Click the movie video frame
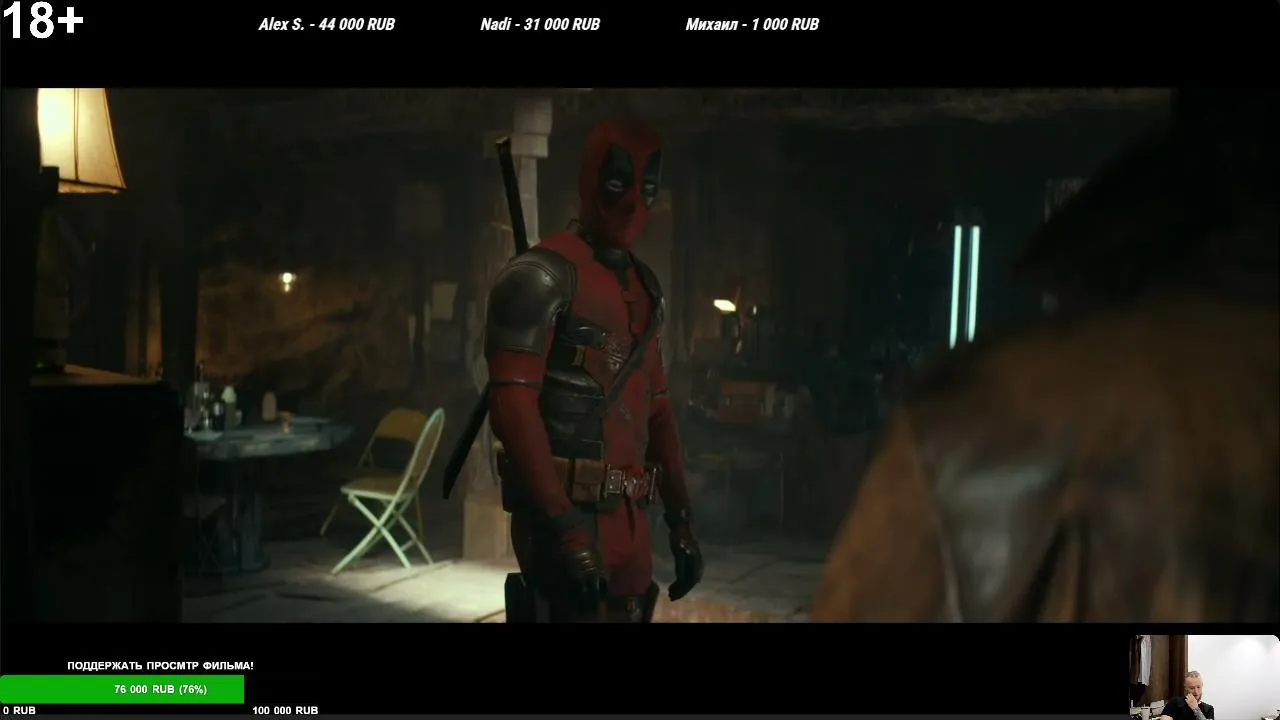The height and width of the screenshot is (720, 1280). [x=640, y=355]
